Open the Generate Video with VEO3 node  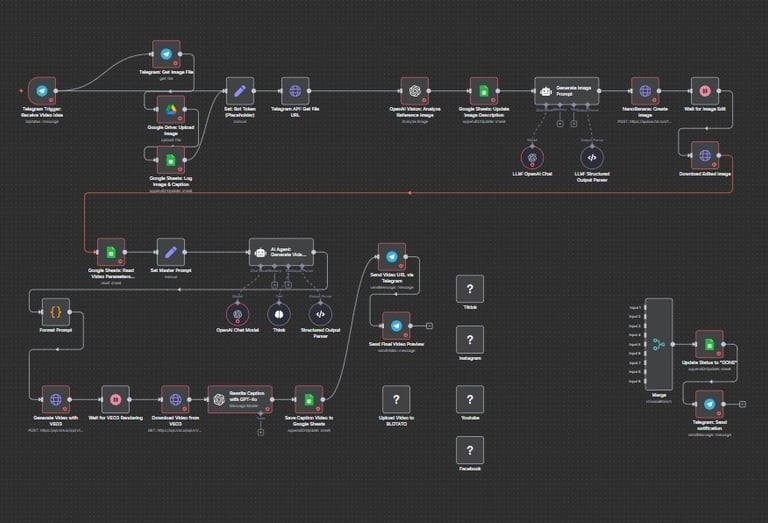[x=56, y=400]
